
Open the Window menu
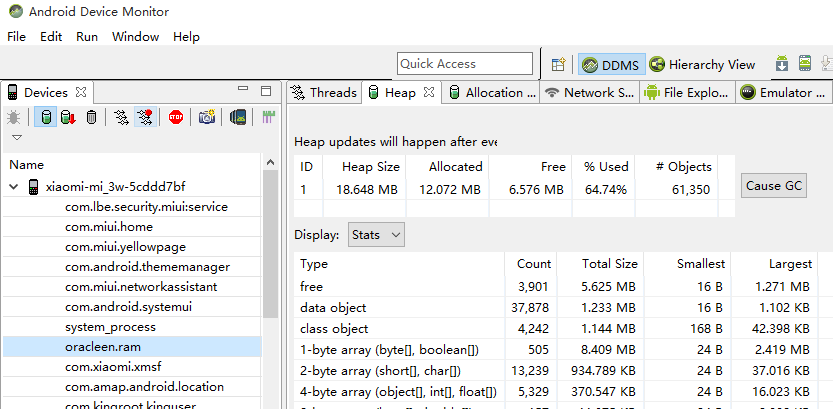[x=135, y=37]
